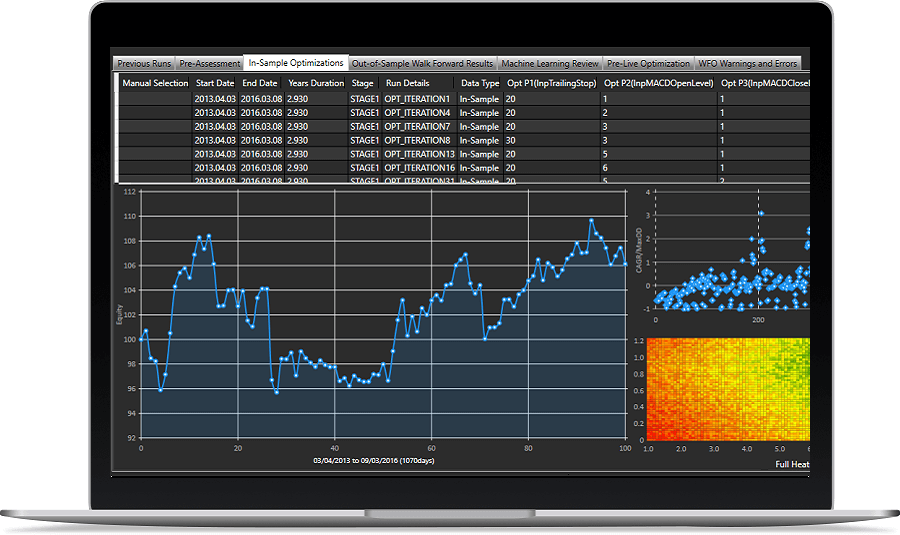Screen dimensions: 900x535
Task: Click the Full Heat label below heatmap
Action: click(x=792, y=464)
